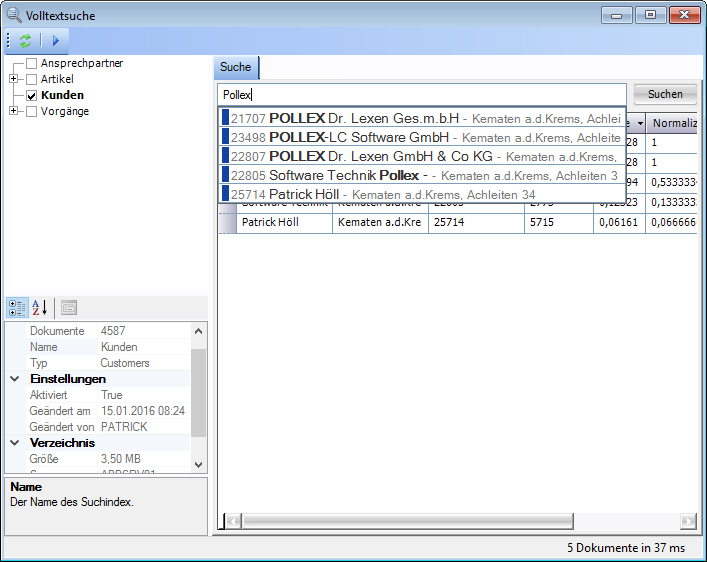Screen dimensions: 707x562
Task: Check the Vorgänge index checkbox
Action: [x=32, y=112]
